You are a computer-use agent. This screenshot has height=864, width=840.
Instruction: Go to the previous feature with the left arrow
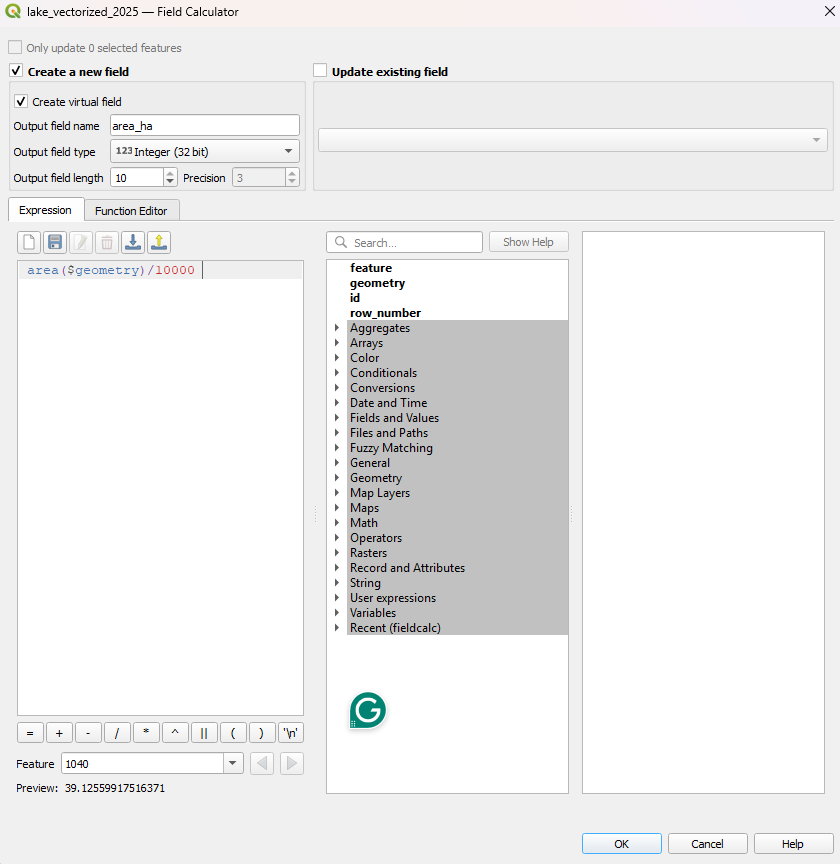click(262, 764)
